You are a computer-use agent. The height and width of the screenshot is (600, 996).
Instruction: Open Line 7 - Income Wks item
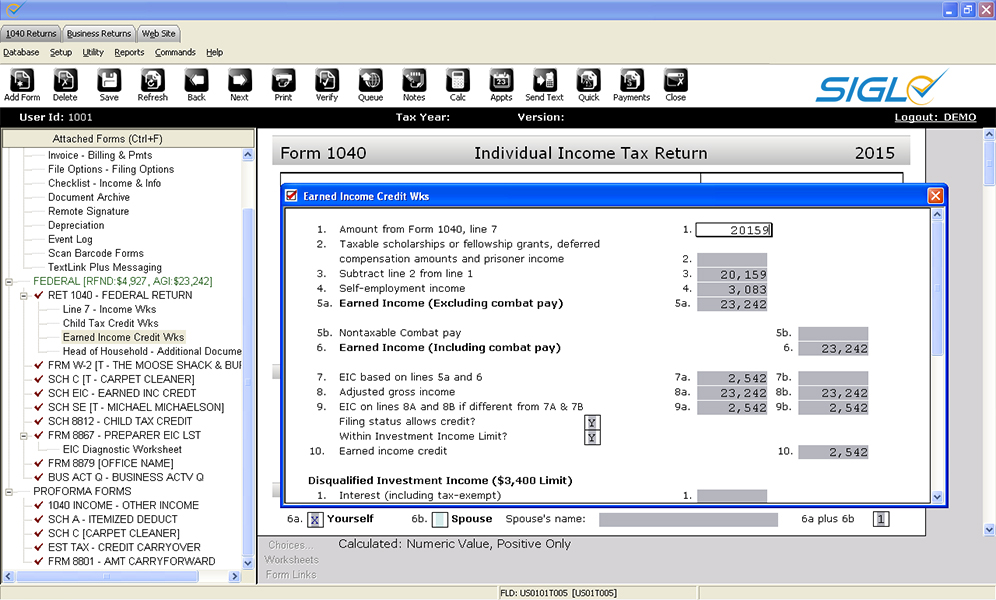click(109, 309)
